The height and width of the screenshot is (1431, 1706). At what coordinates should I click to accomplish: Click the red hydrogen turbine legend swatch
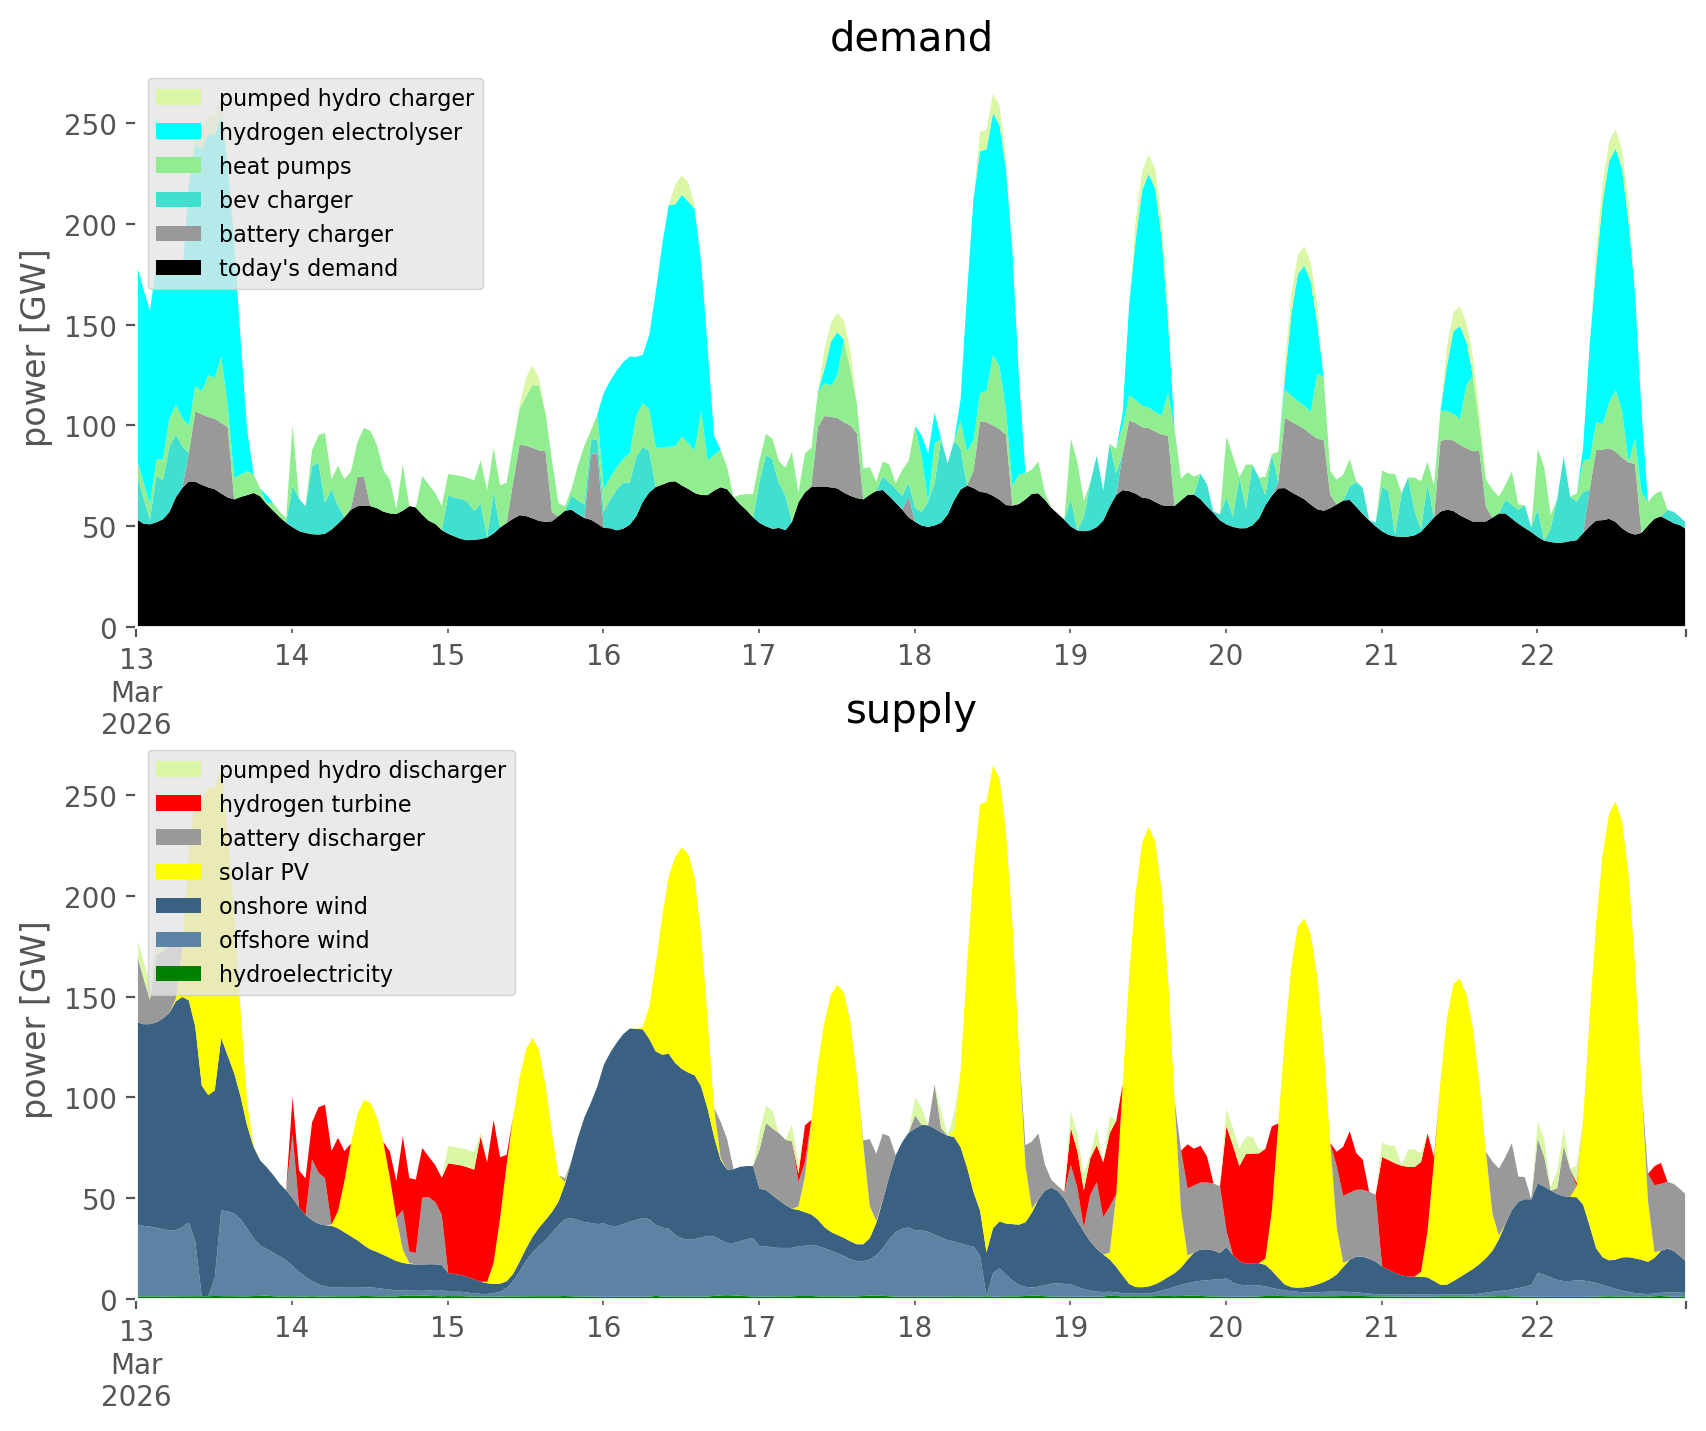(x=180, y=804)
